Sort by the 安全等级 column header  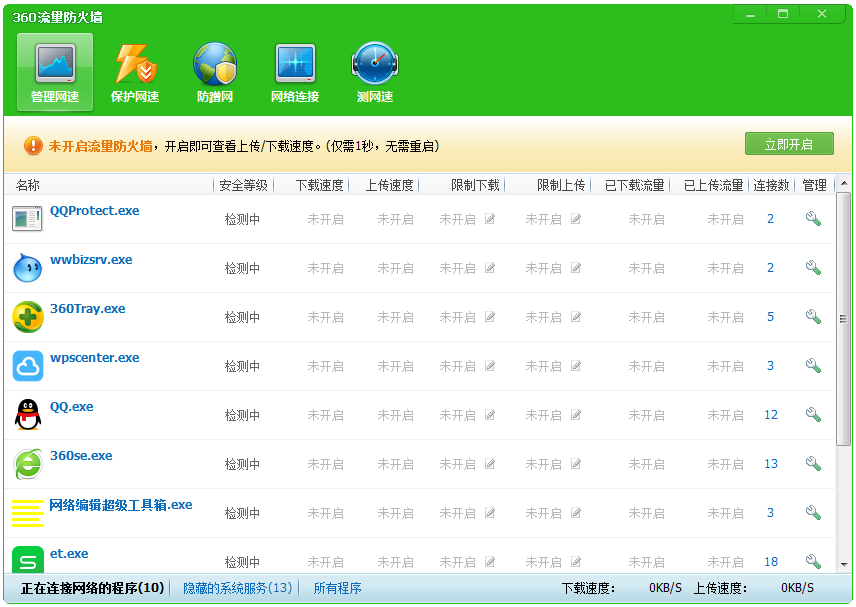(243, 185)
